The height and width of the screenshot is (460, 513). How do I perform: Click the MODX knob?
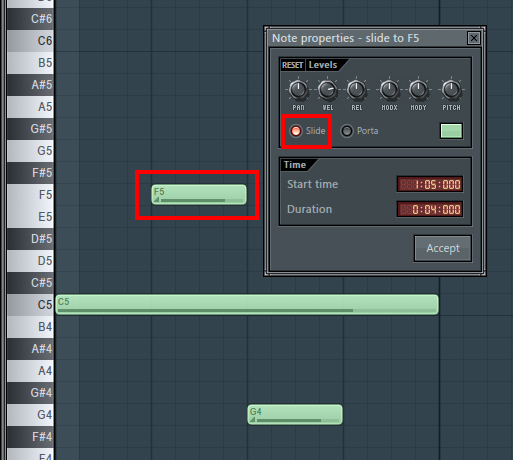tap(389, 90)
